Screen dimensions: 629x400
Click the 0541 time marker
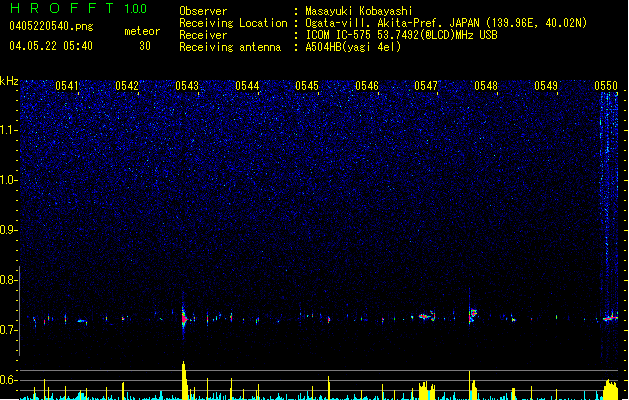[67, 86]
